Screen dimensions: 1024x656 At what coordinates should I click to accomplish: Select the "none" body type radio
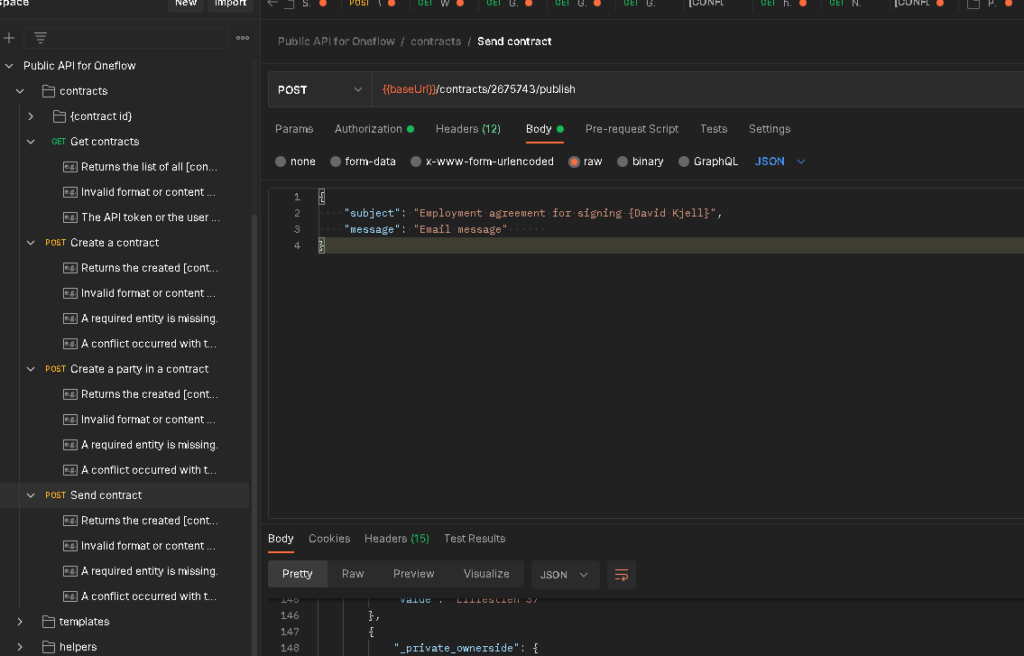[281, 161]
